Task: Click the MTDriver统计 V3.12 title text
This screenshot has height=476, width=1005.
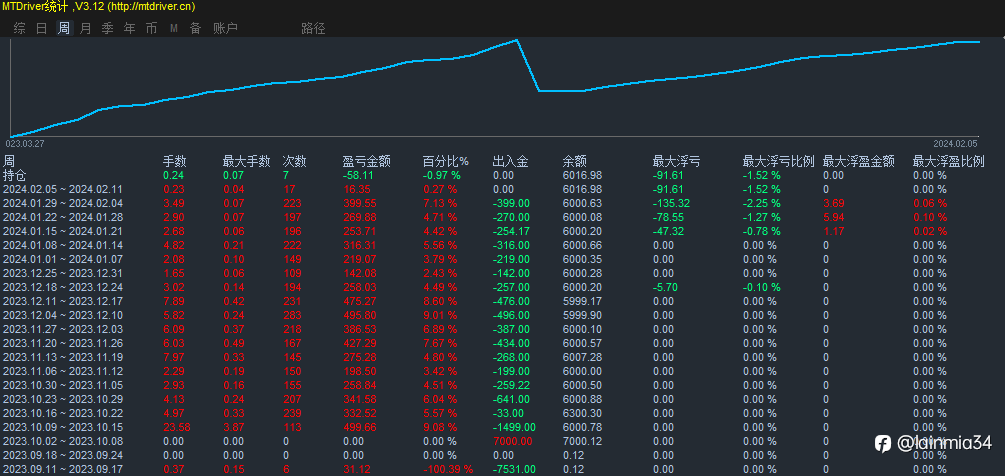Action: pyautogui.click(x=98, y=6)
